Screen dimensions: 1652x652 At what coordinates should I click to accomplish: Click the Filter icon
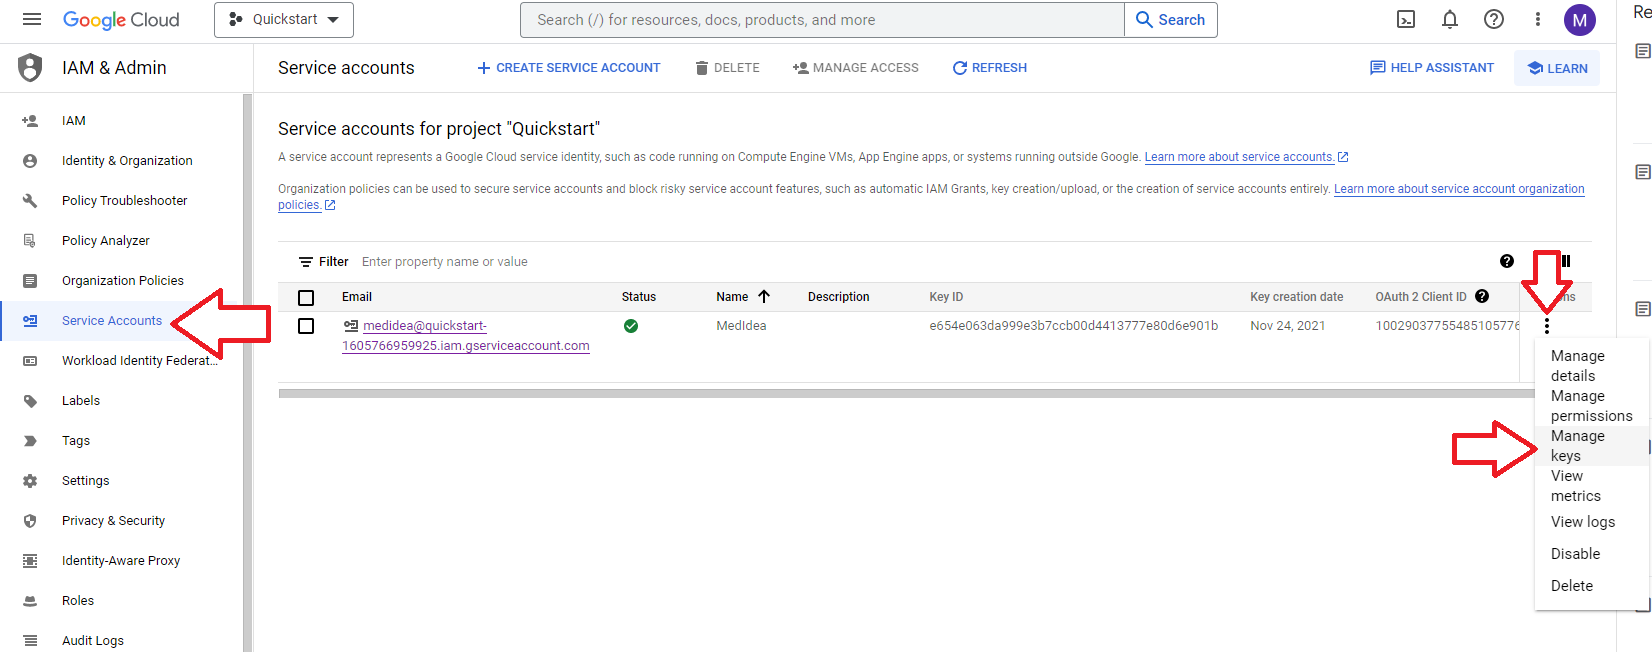tap(306, 262)
